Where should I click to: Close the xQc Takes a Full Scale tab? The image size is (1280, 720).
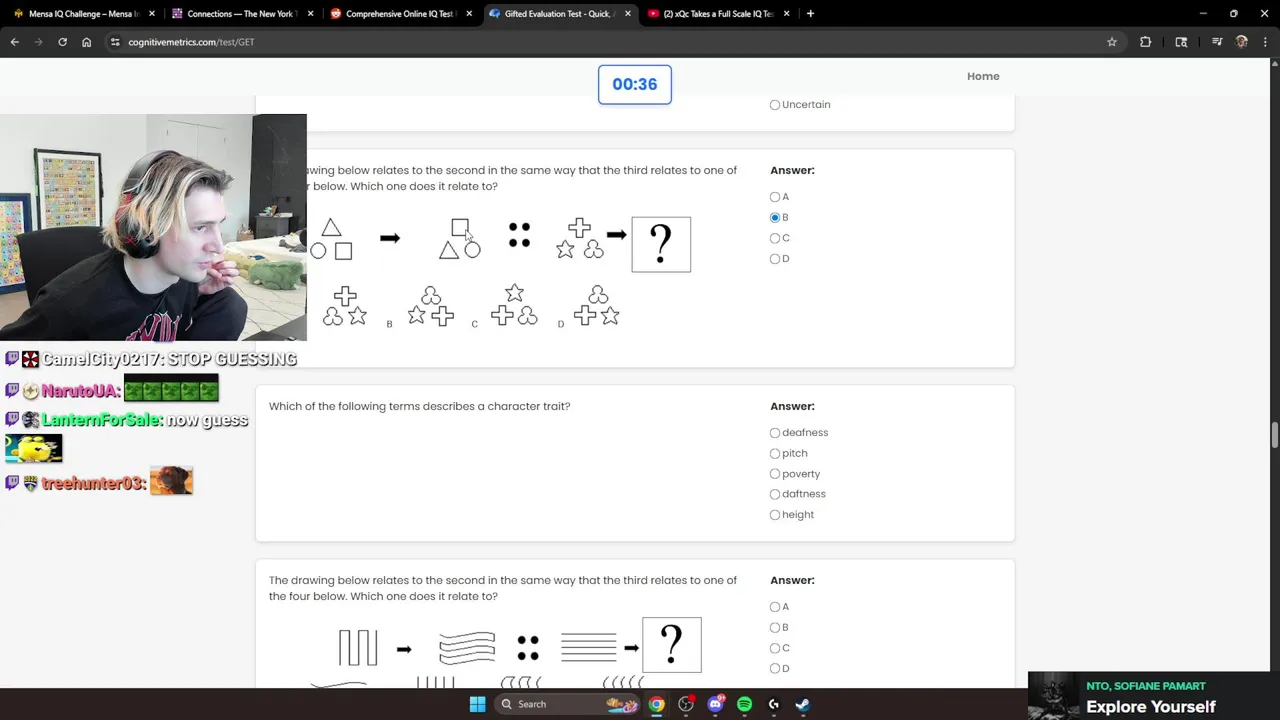click(x=786, y=14)
